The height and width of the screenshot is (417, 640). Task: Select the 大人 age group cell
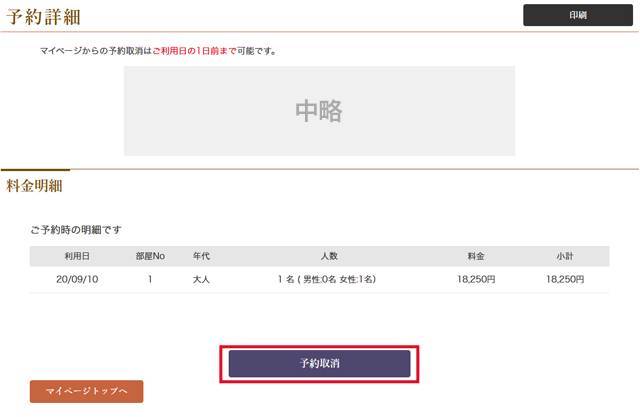click(201, 280)
